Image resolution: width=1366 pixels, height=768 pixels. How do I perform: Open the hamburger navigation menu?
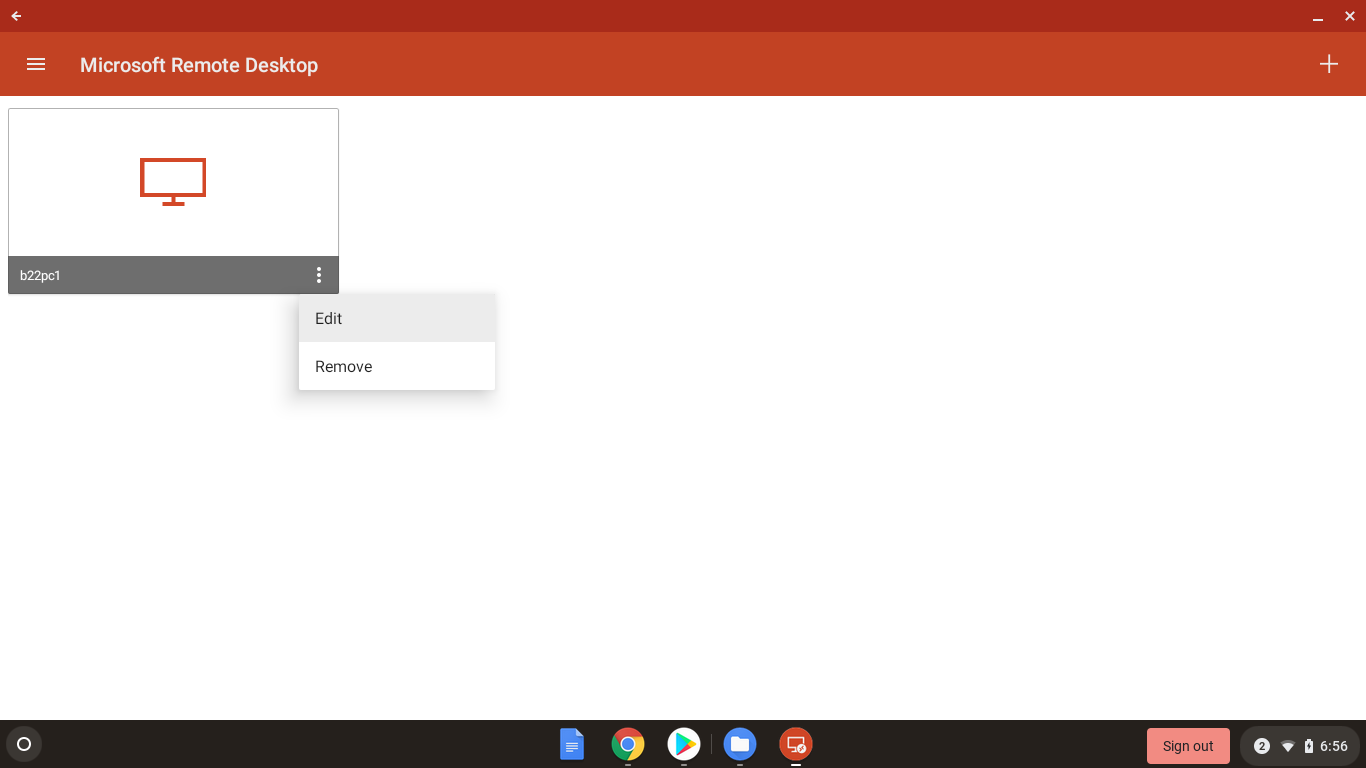pyautogui.click(x=36, y=64)
